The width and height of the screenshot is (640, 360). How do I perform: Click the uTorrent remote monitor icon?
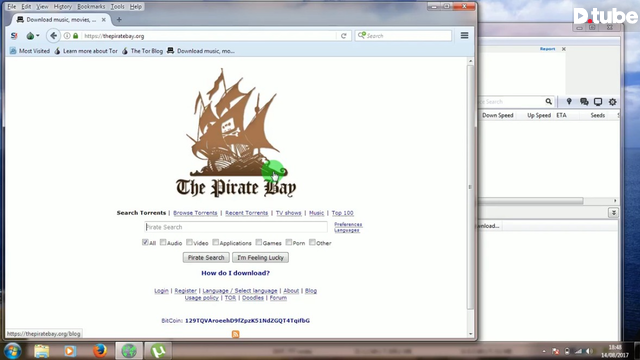pos(598,102)
